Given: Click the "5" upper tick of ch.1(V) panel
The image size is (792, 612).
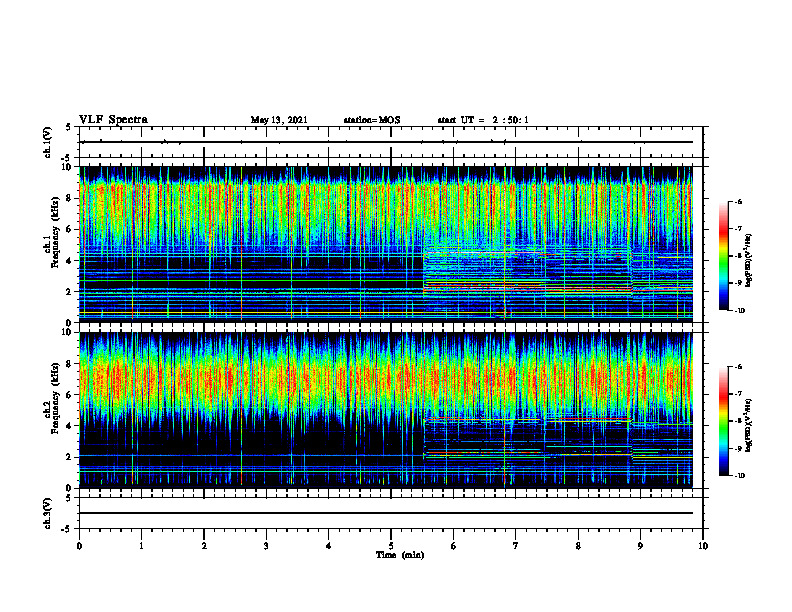Looking at the screenshot, I should tap(70, 127).
